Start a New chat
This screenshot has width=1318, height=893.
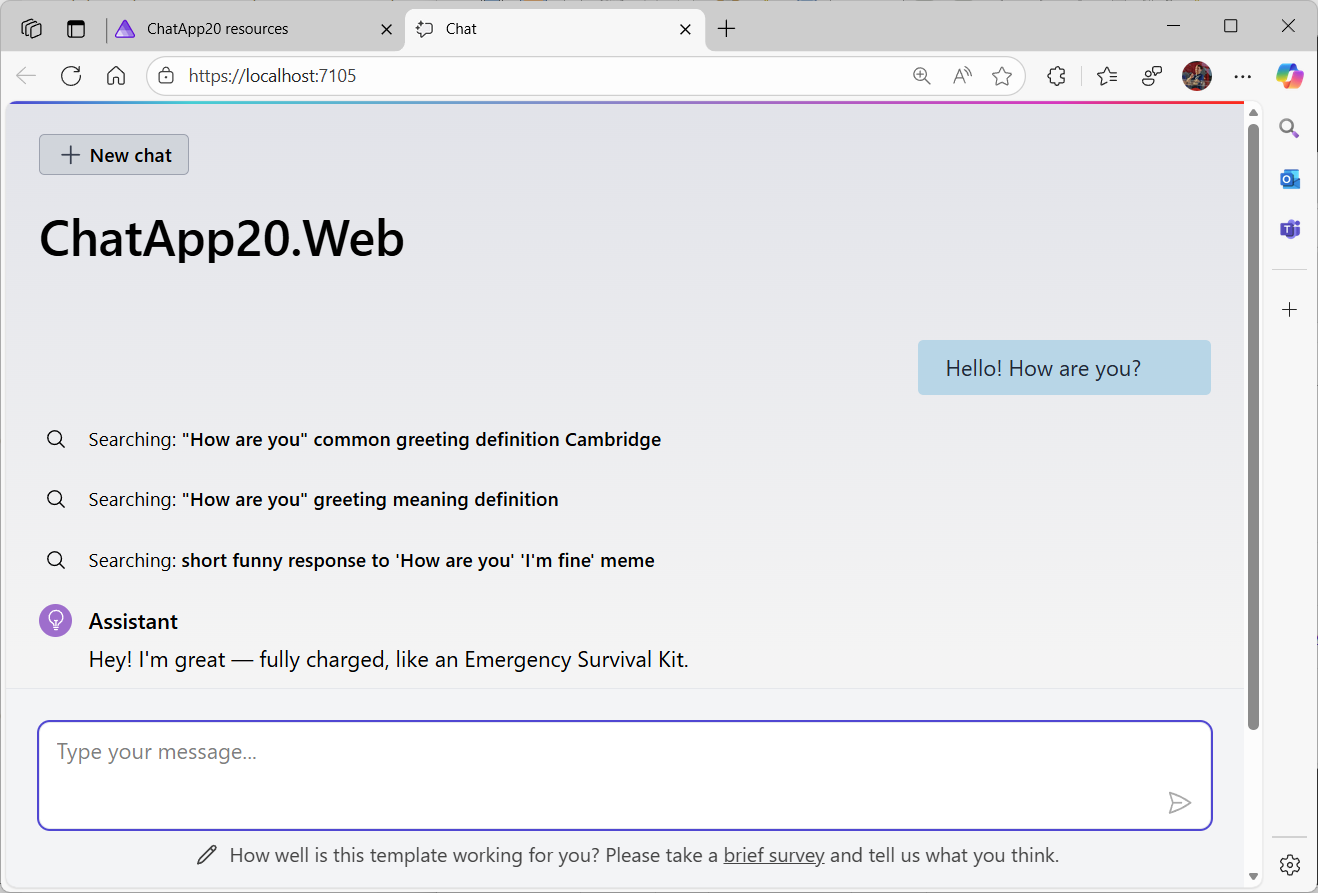pyautogui.click(x=113, y=154)
